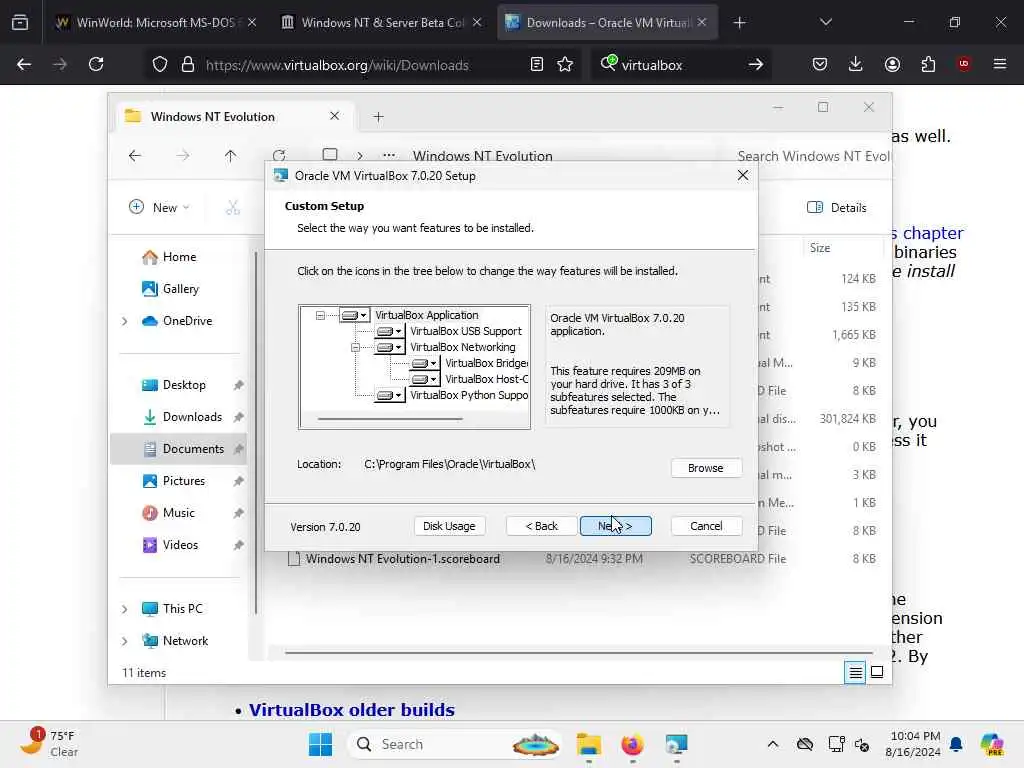Open Firefox View icon

click(x=20, y=23)
